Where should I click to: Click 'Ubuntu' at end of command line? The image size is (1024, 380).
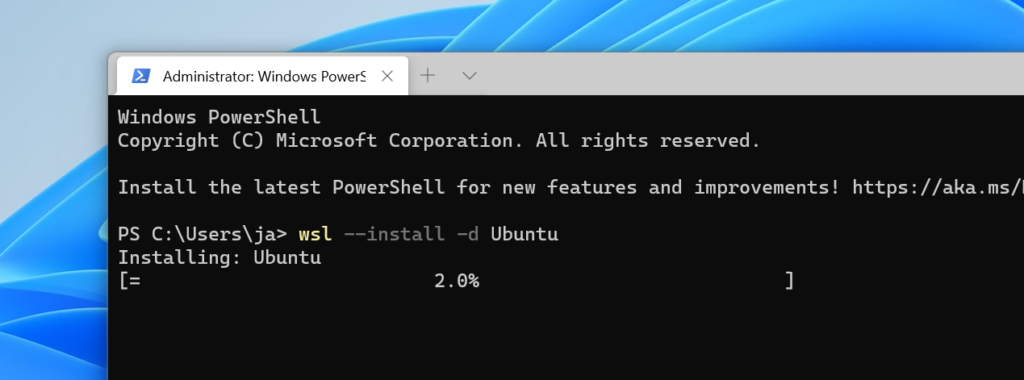tap(524, 234)
